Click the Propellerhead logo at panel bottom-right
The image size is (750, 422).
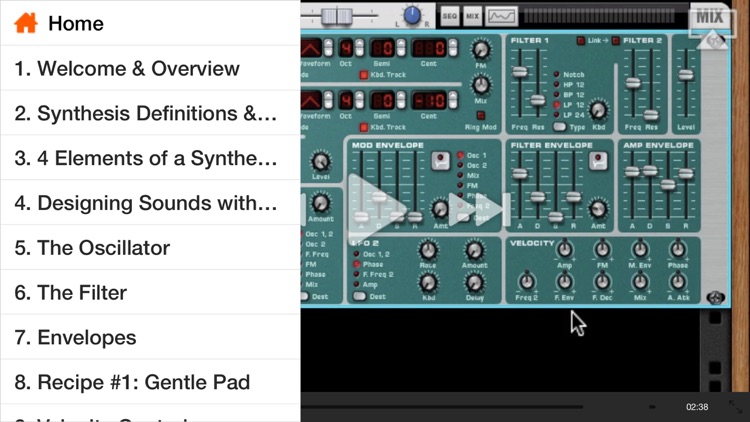pos(716,298)
